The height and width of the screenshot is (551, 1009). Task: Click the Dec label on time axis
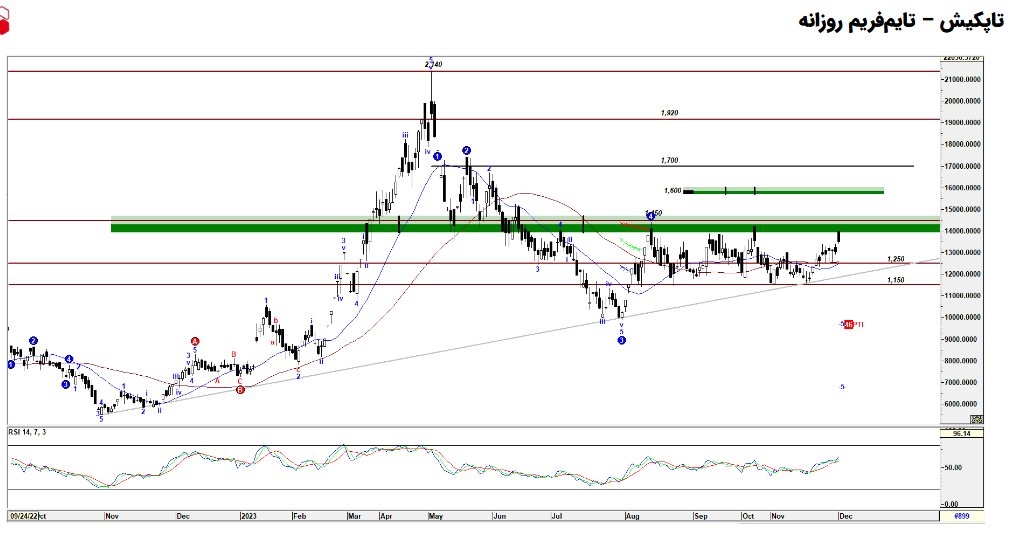[x=843, y=516]
